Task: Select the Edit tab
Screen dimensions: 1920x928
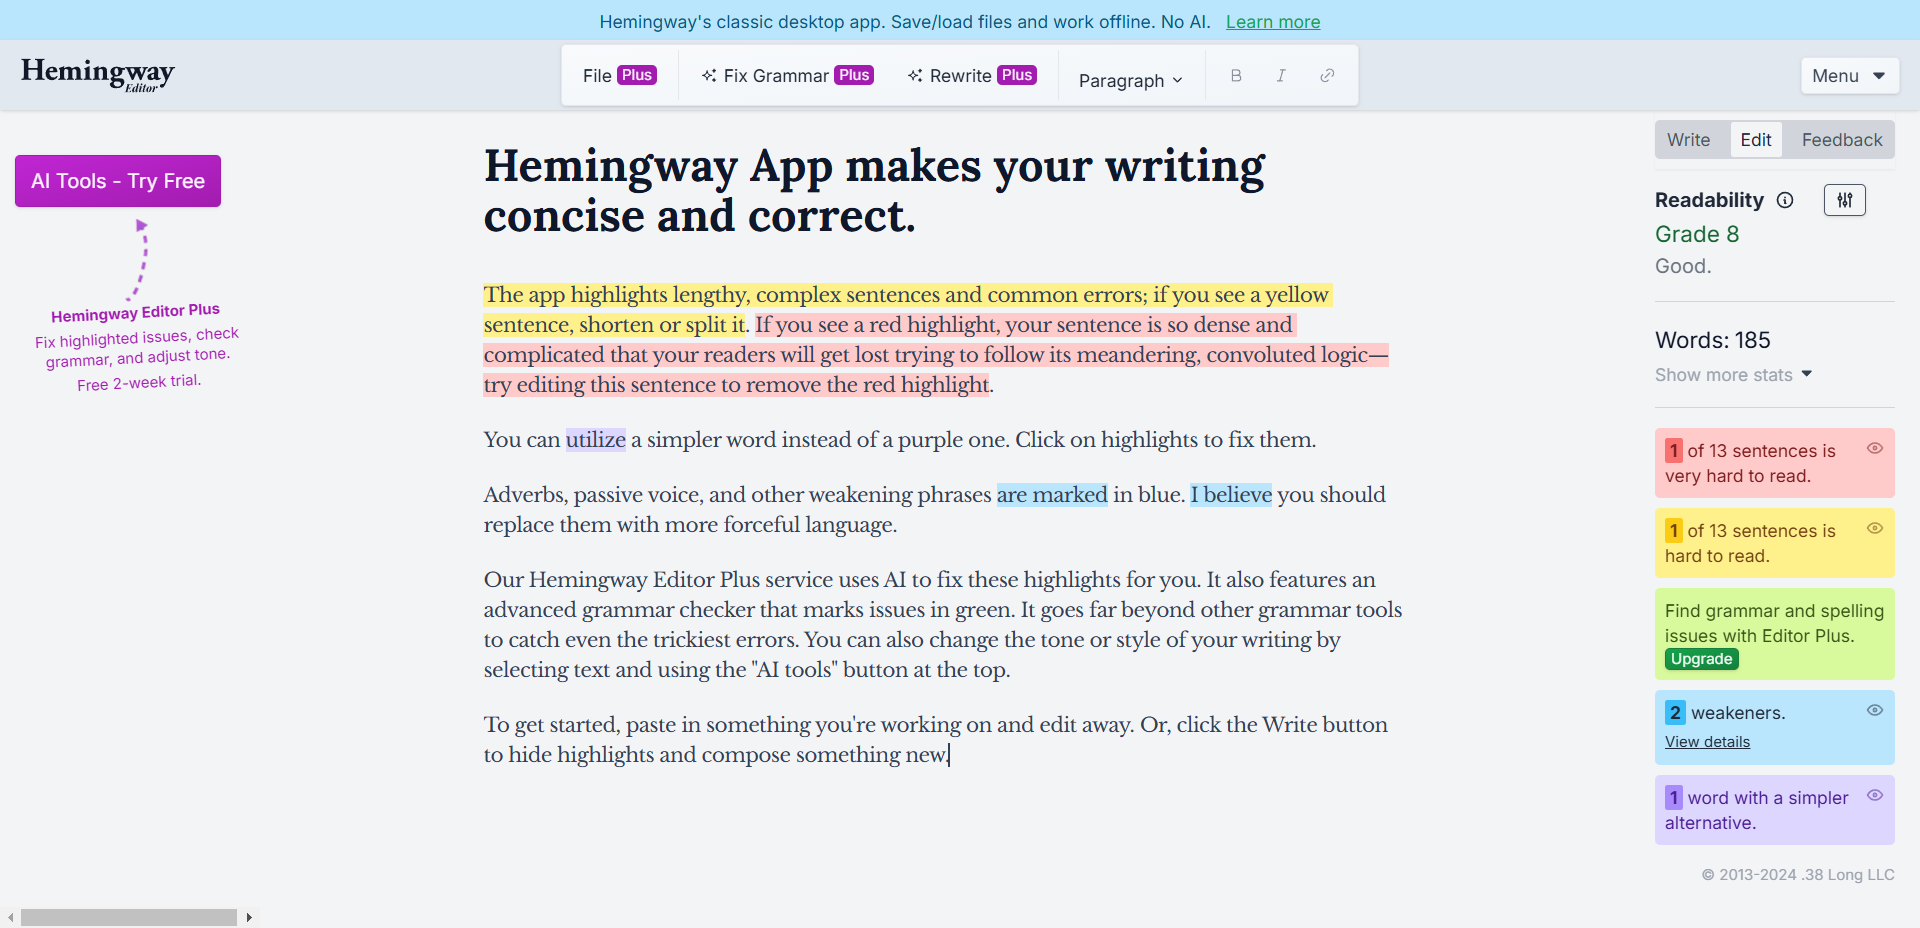Action: tap(1756, 140)
